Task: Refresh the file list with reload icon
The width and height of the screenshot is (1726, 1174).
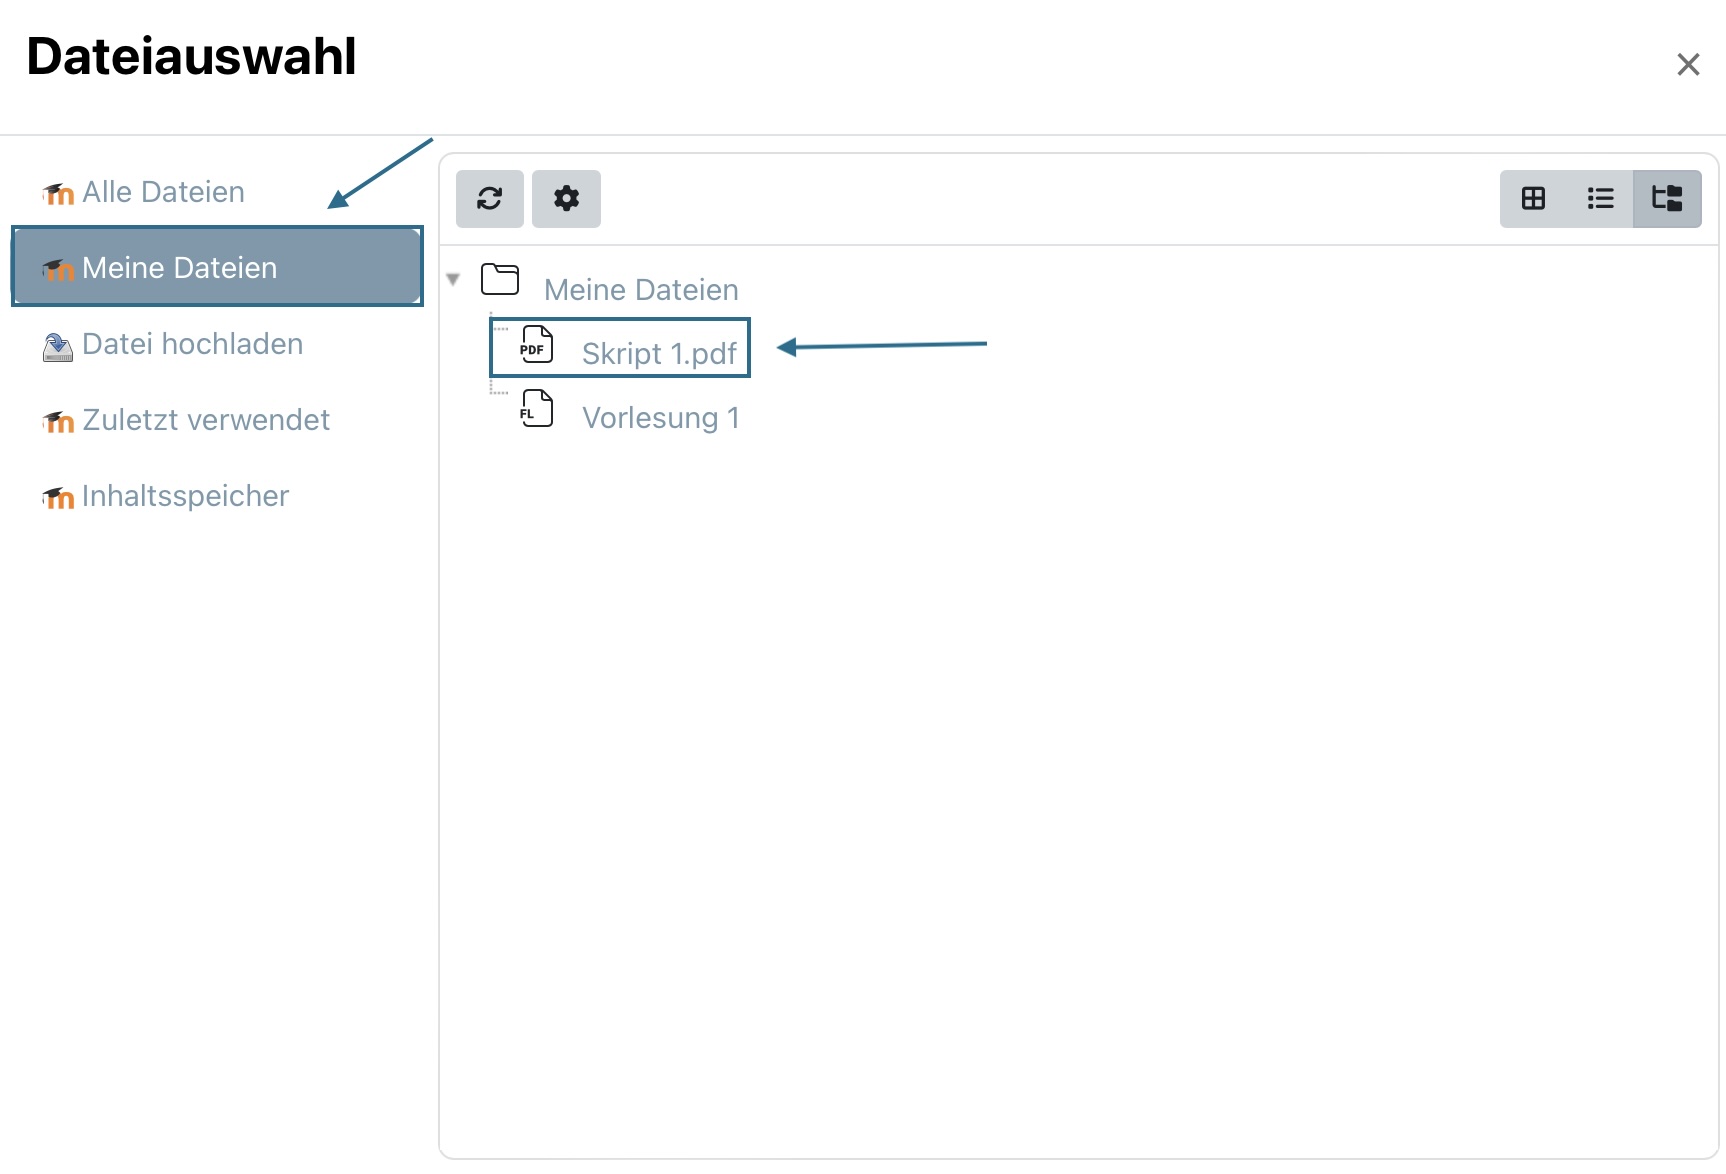Action: click(x=490, y=198)
